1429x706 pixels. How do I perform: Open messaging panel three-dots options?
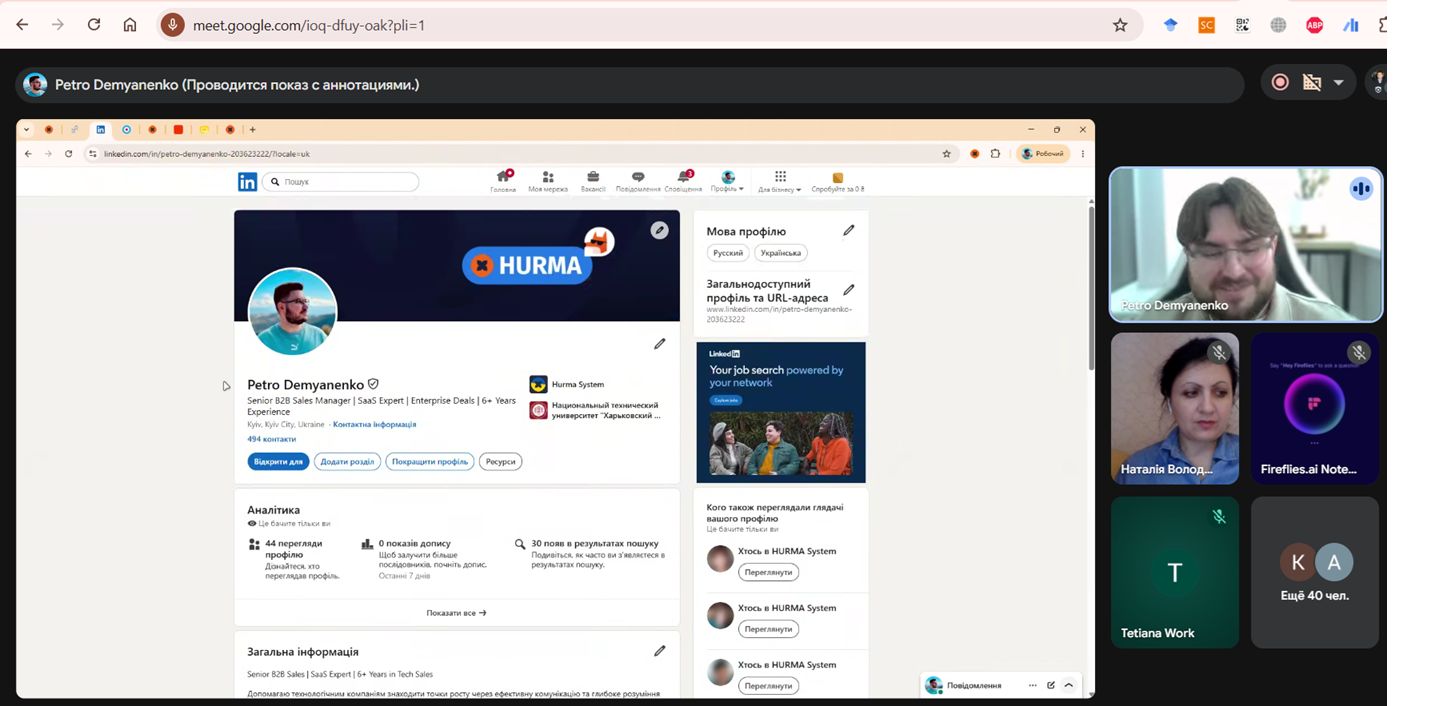(x=1032, y=685)
